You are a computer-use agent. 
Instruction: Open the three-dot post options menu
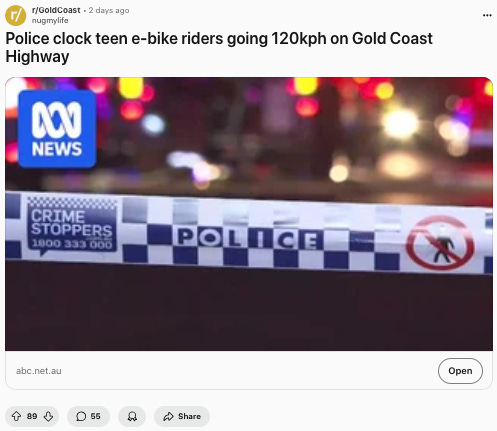(x=487, y=15)
